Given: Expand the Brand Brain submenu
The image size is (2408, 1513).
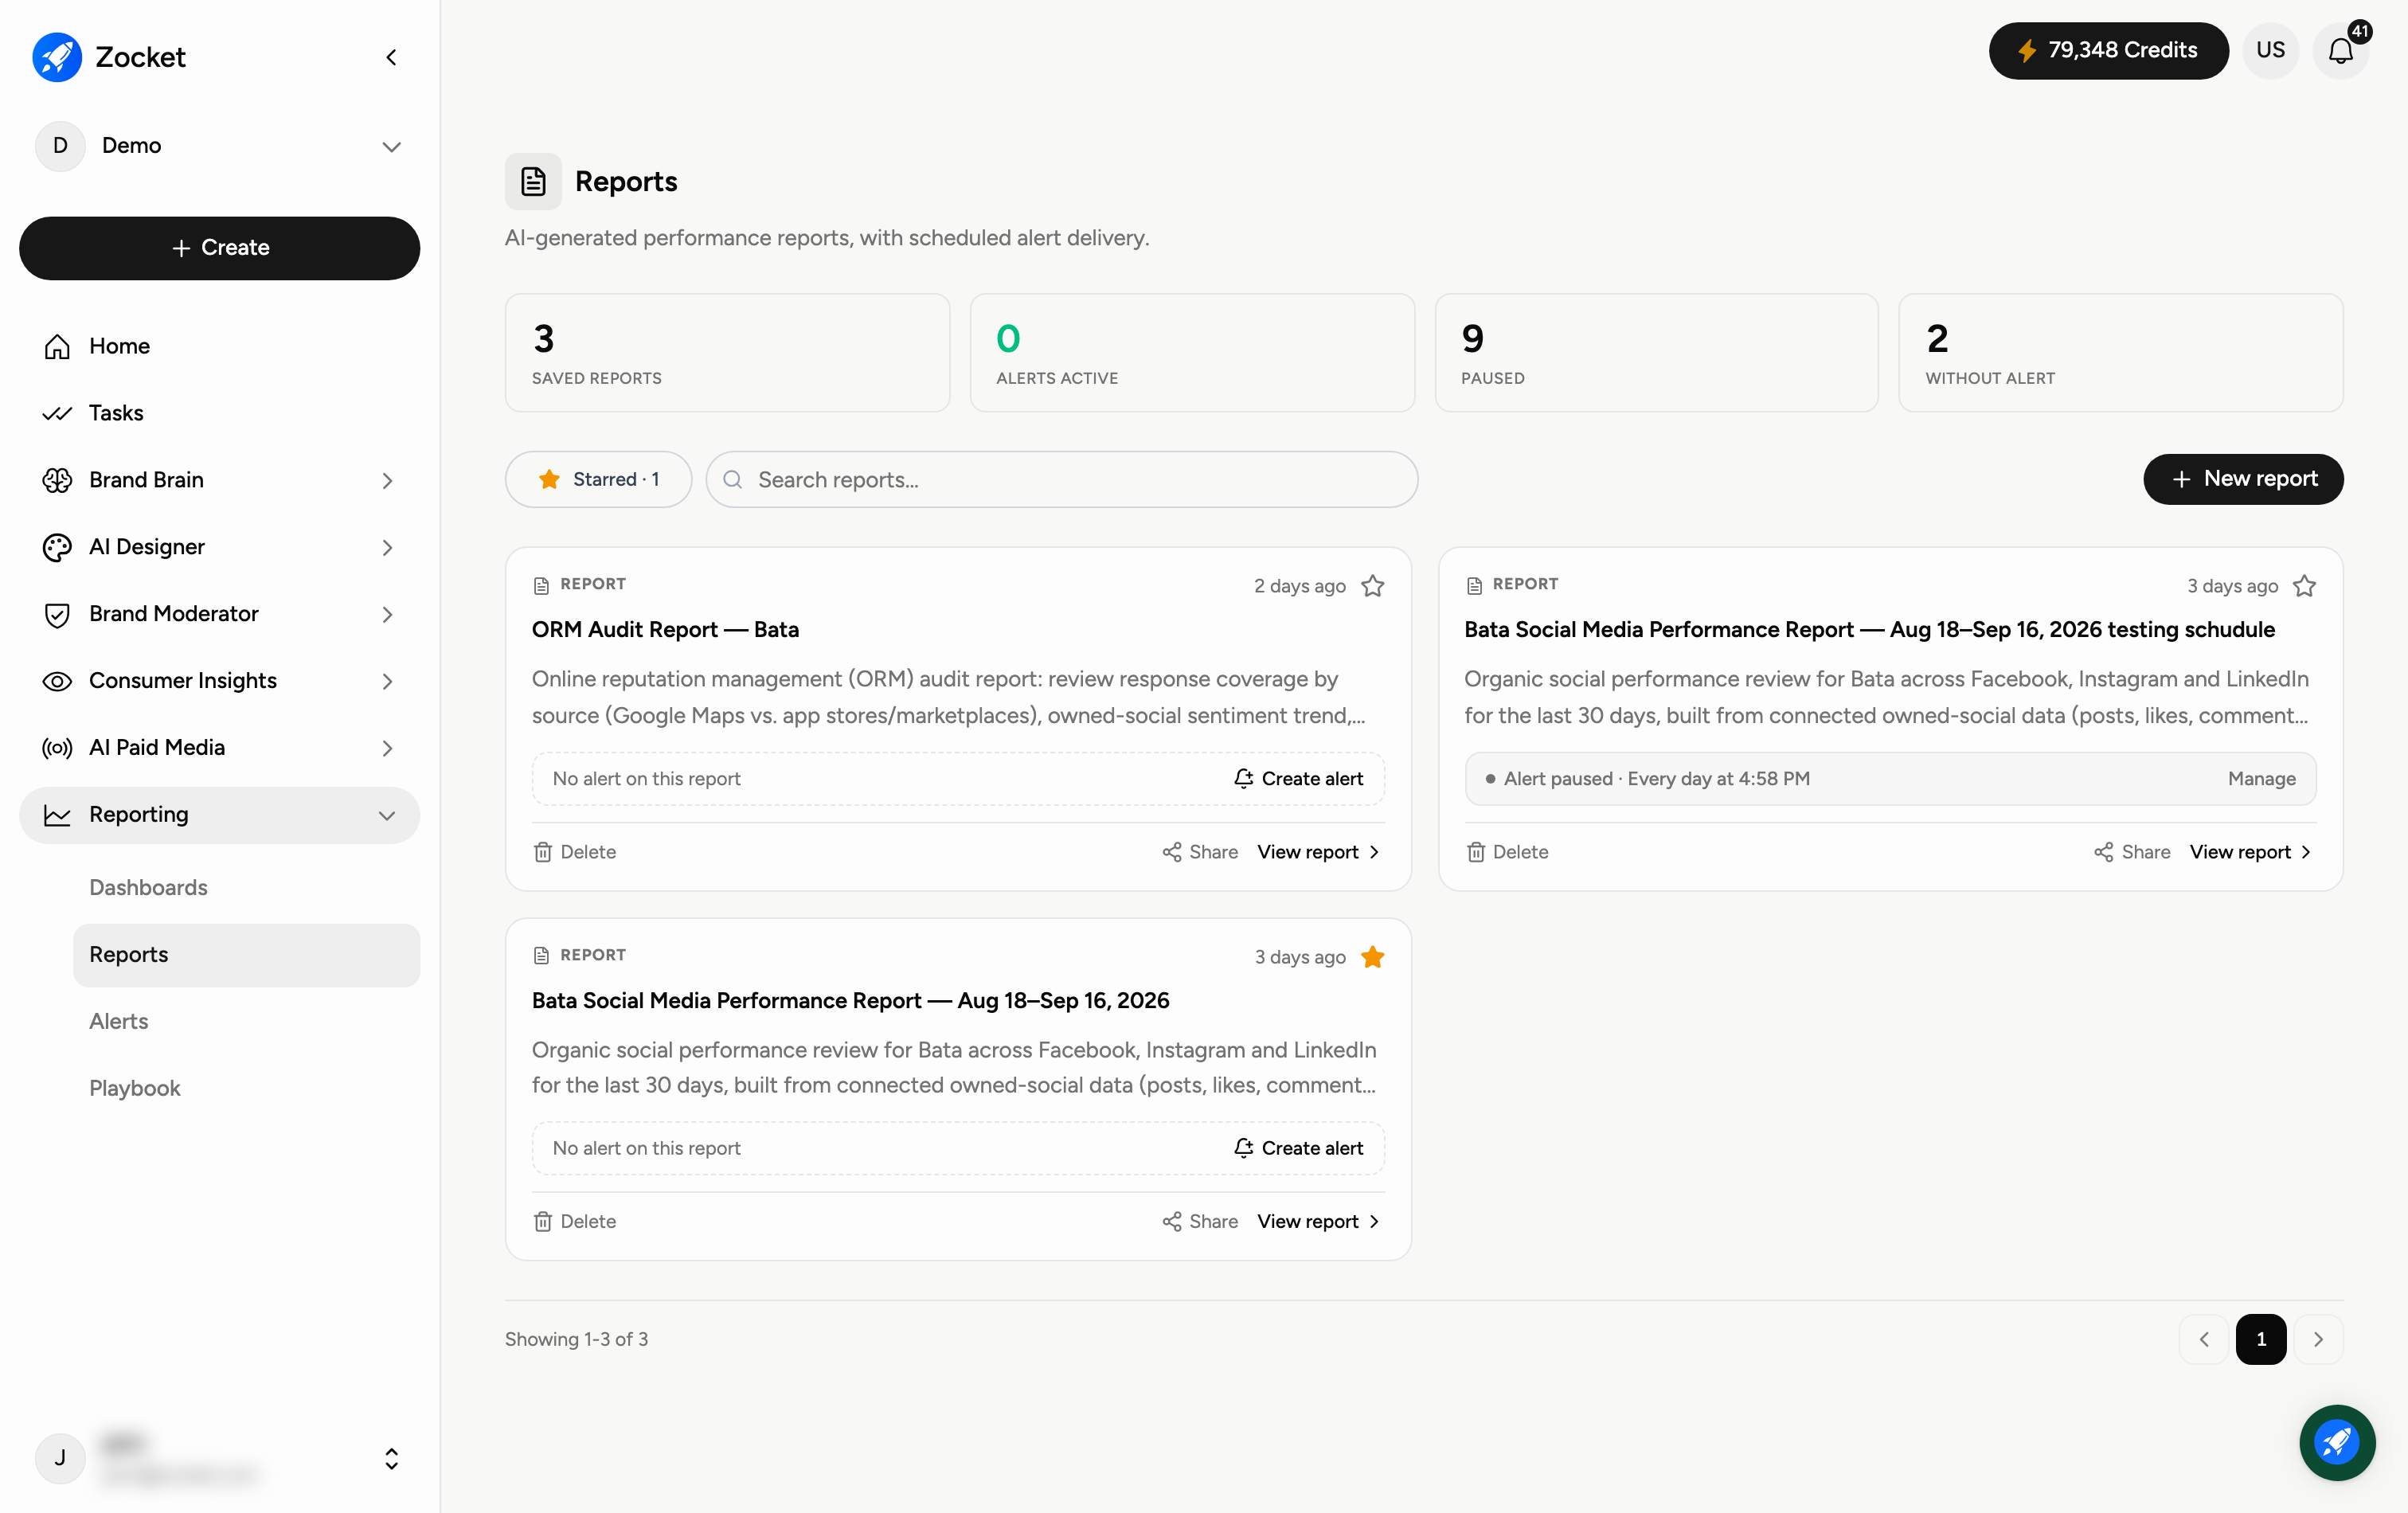Looking at the screenshot, I should click(x=387, y=481).
